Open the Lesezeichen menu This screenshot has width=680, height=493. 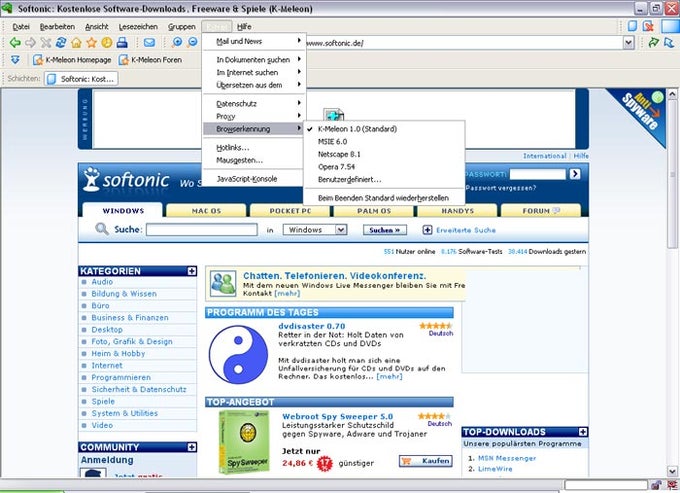tap(138, 26)
